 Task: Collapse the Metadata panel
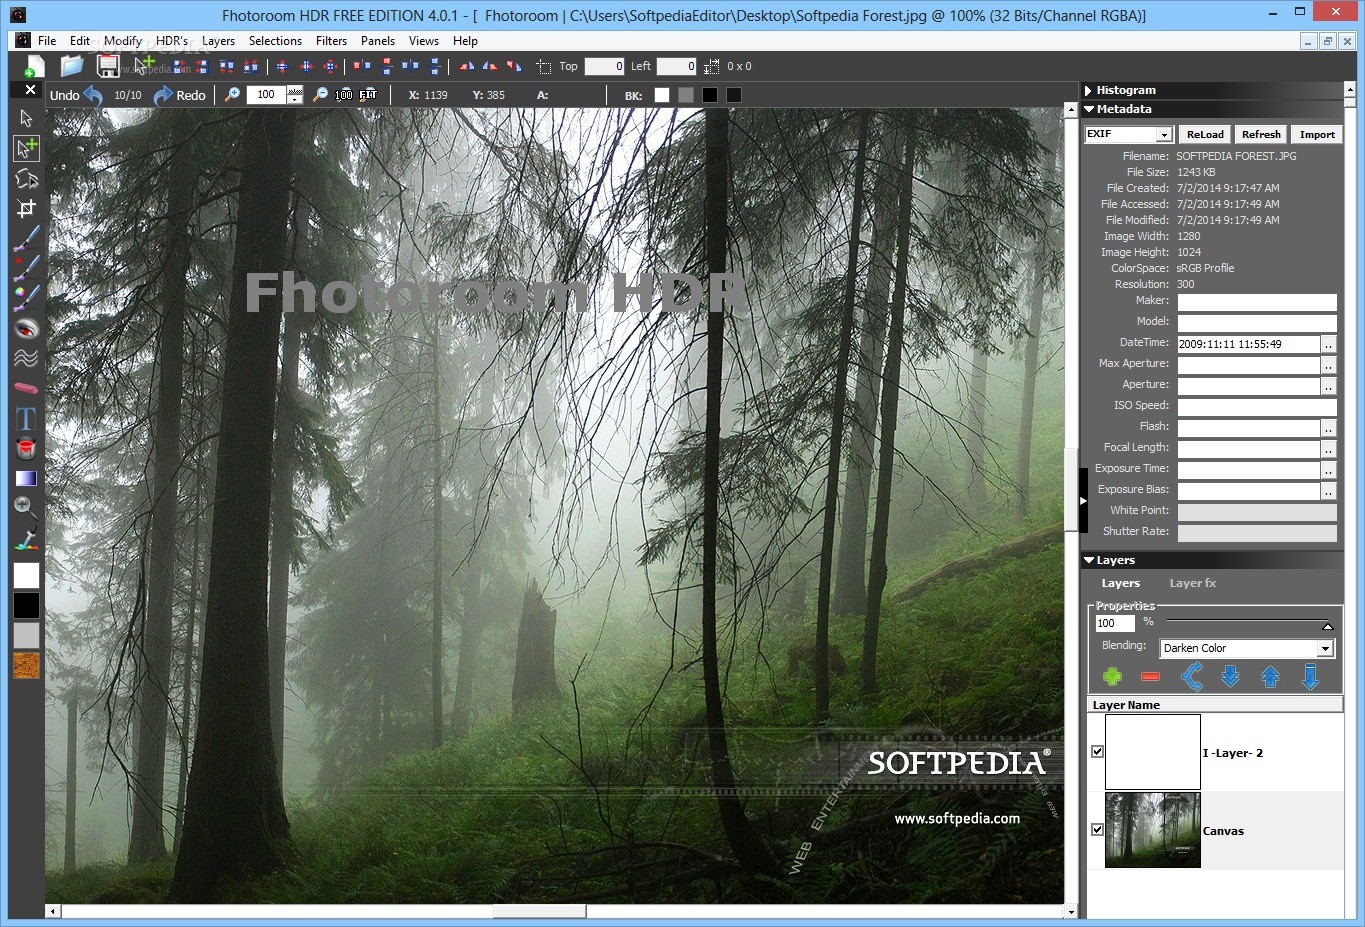click(1089, 109)
